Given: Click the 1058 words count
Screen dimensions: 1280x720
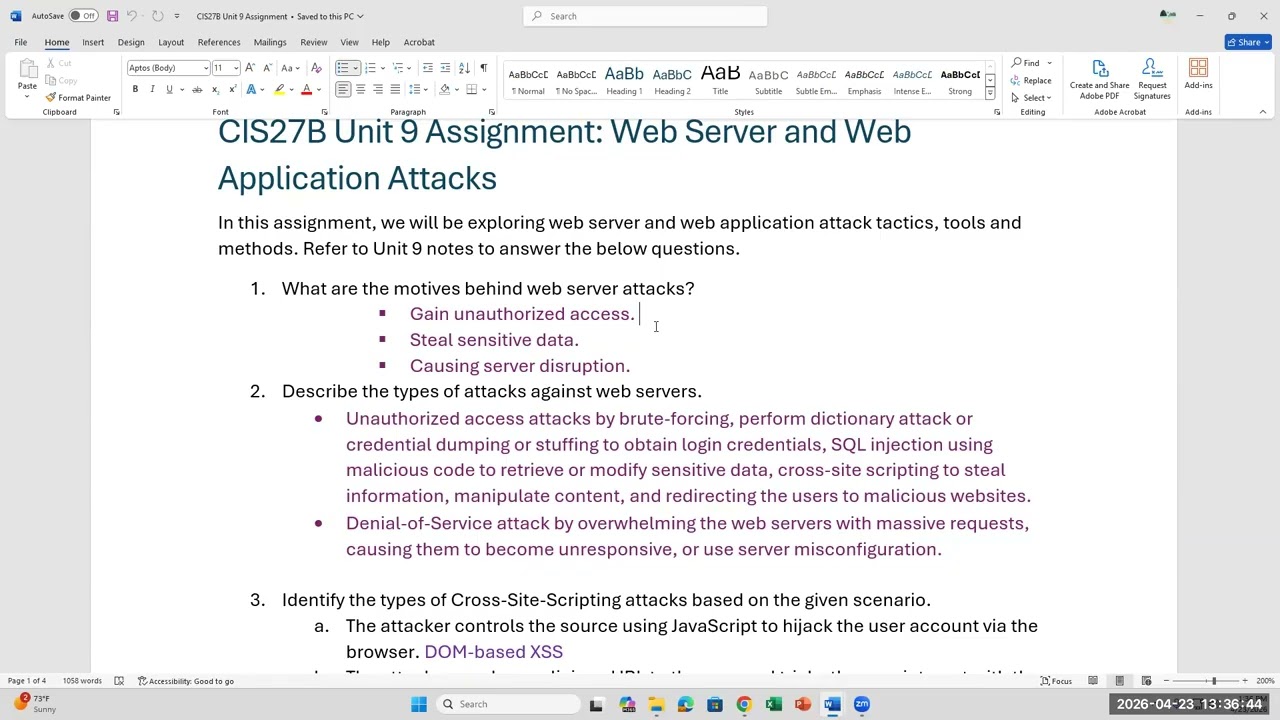Looking at the screenshot, I should (x=82, y=681).
